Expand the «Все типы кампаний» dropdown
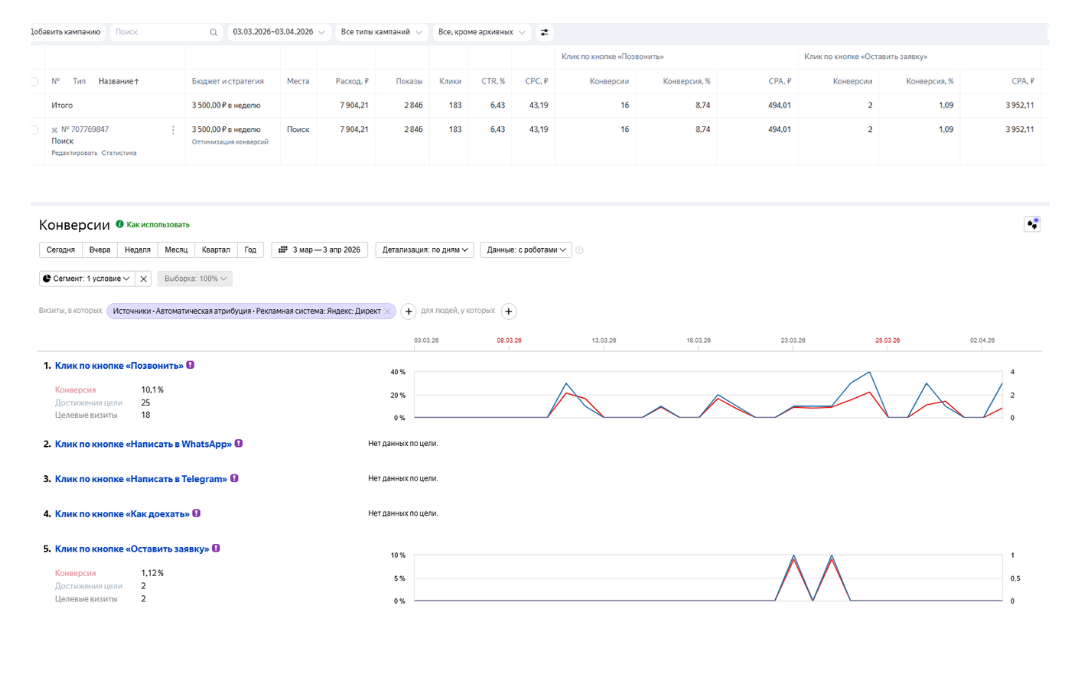Image resolution: width=1080 pixels, height=676 pixels. (381, 32)
